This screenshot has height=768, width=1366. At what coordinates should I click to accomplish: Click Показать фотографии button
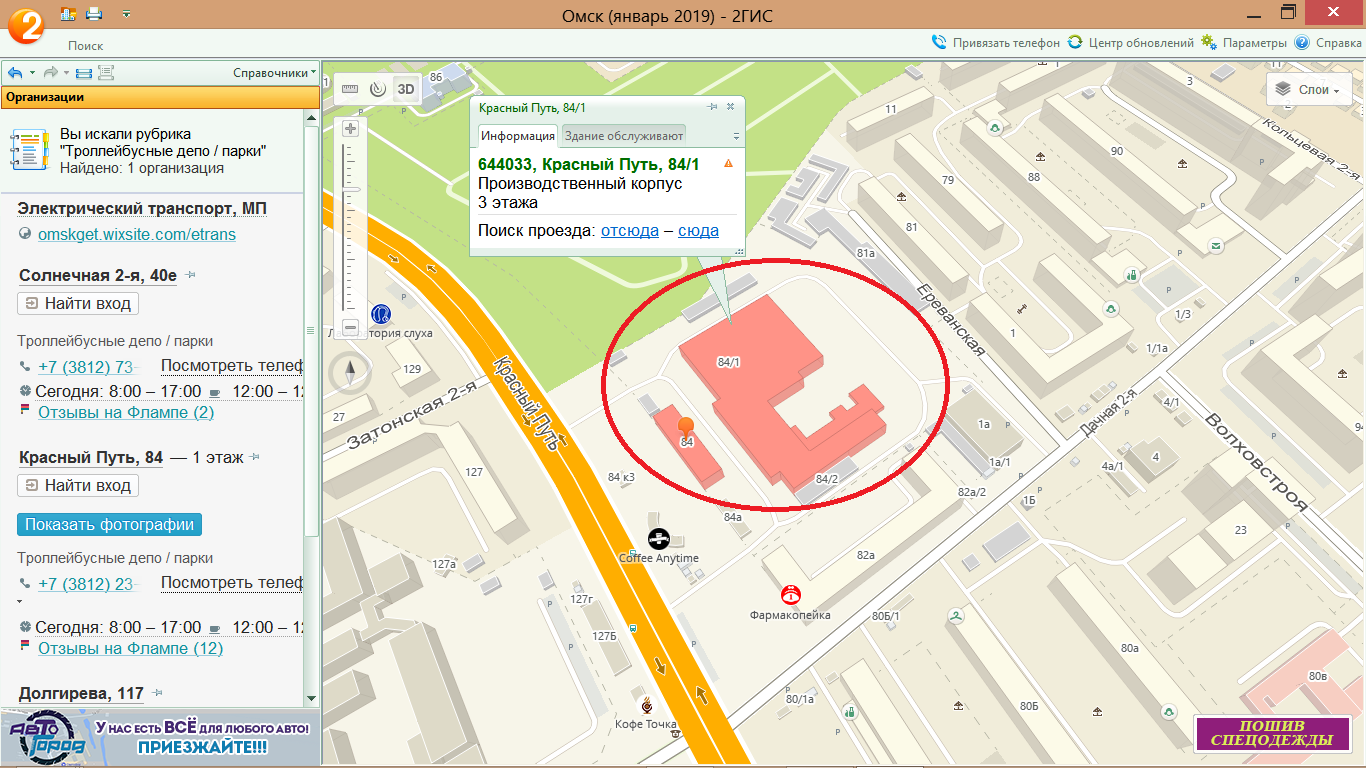(110, 524)
